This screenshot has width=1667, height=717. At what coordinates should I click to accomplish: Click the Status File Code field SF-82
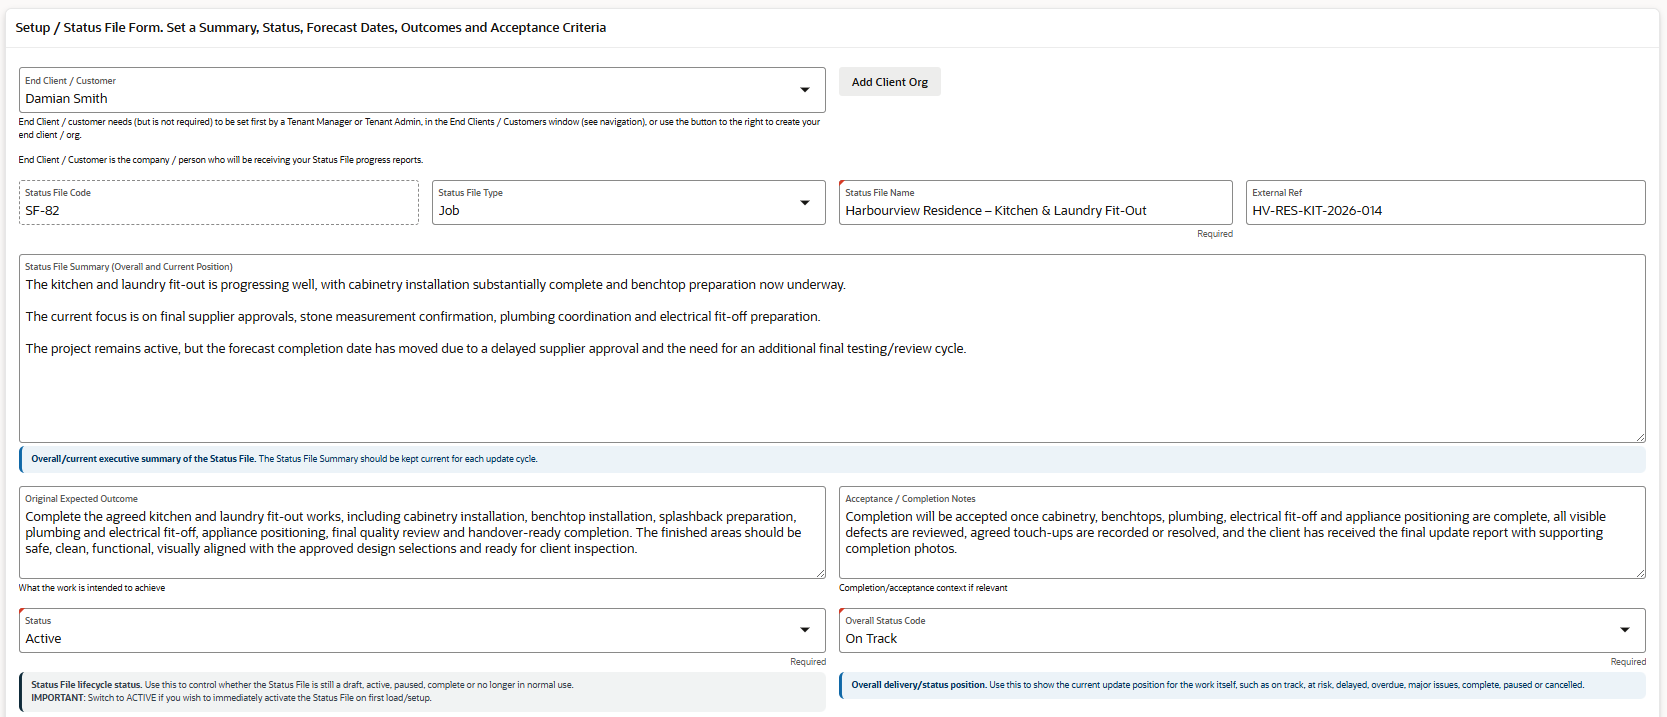tap(219, 202)
